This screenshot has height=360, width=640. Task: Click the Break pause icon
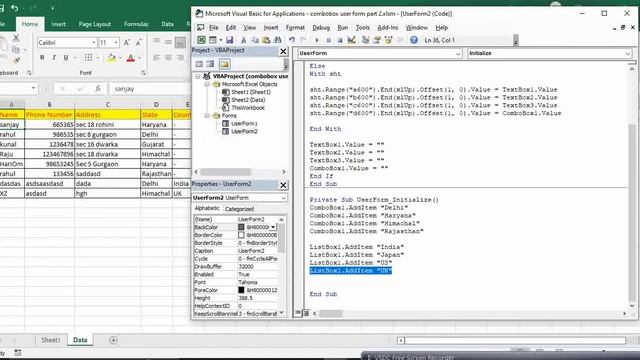point(328,40)
